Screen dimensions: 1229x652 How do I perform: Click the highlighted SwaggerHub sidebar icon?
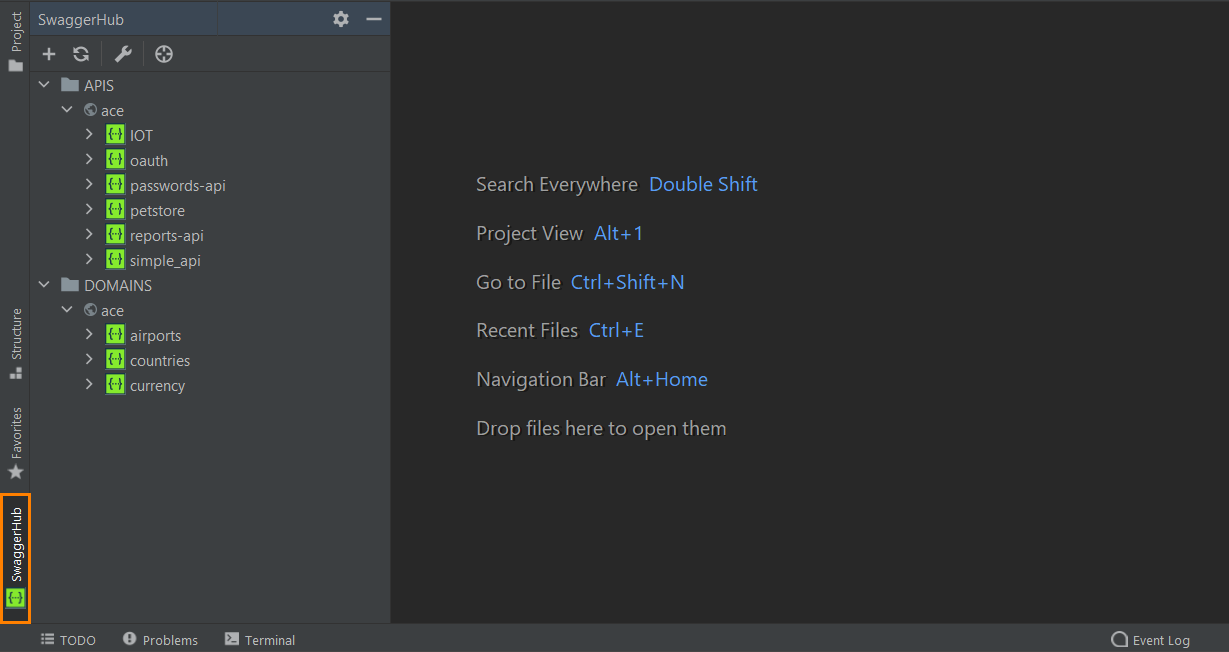(x=15, y=558)
